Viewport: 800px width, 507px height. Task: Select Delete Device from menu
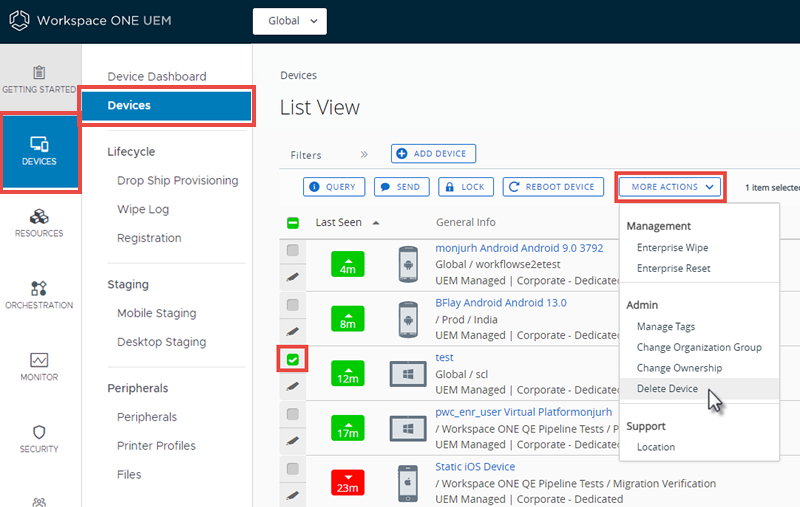[x=667, y=389]
